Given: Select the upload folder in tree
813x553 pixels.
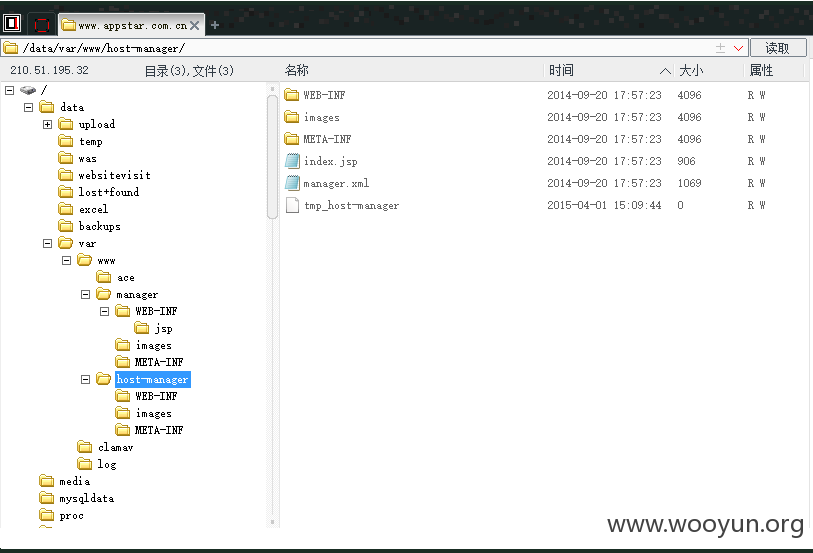Looking at the screenshot, I should point(96,124).
